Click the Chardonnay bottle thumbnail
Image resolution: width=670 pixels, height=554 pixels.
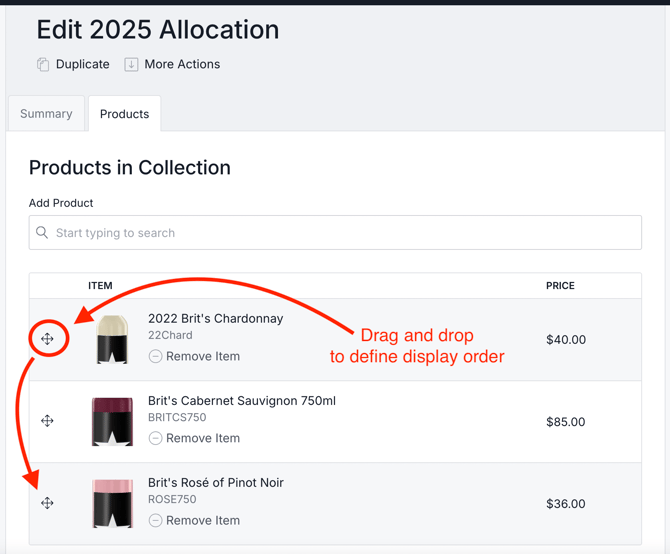[113, 339]
